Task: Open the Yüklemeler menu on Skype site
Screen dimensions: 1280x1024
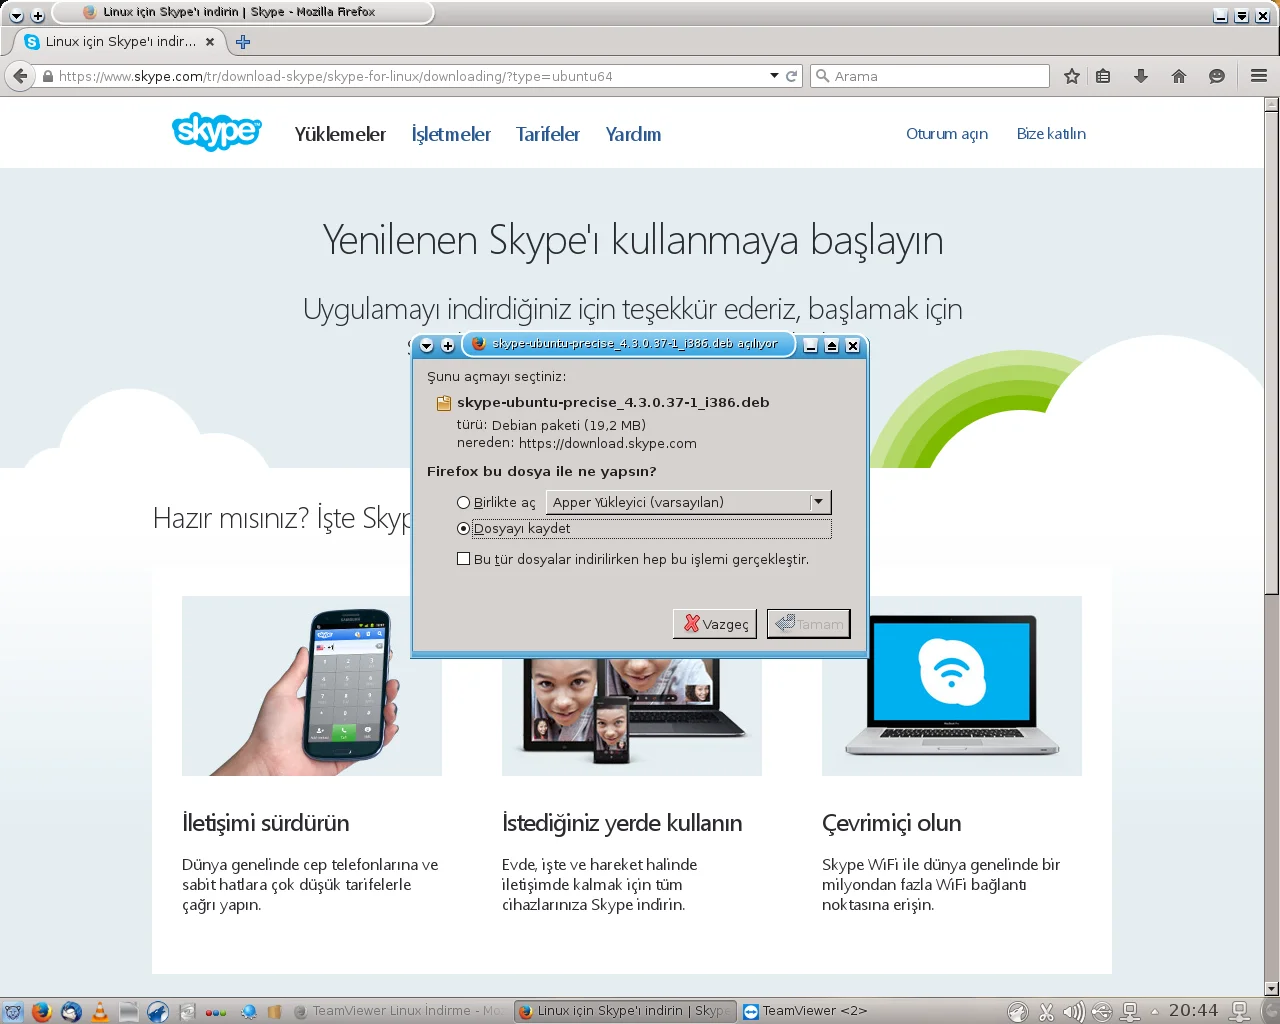Action: 340,134
